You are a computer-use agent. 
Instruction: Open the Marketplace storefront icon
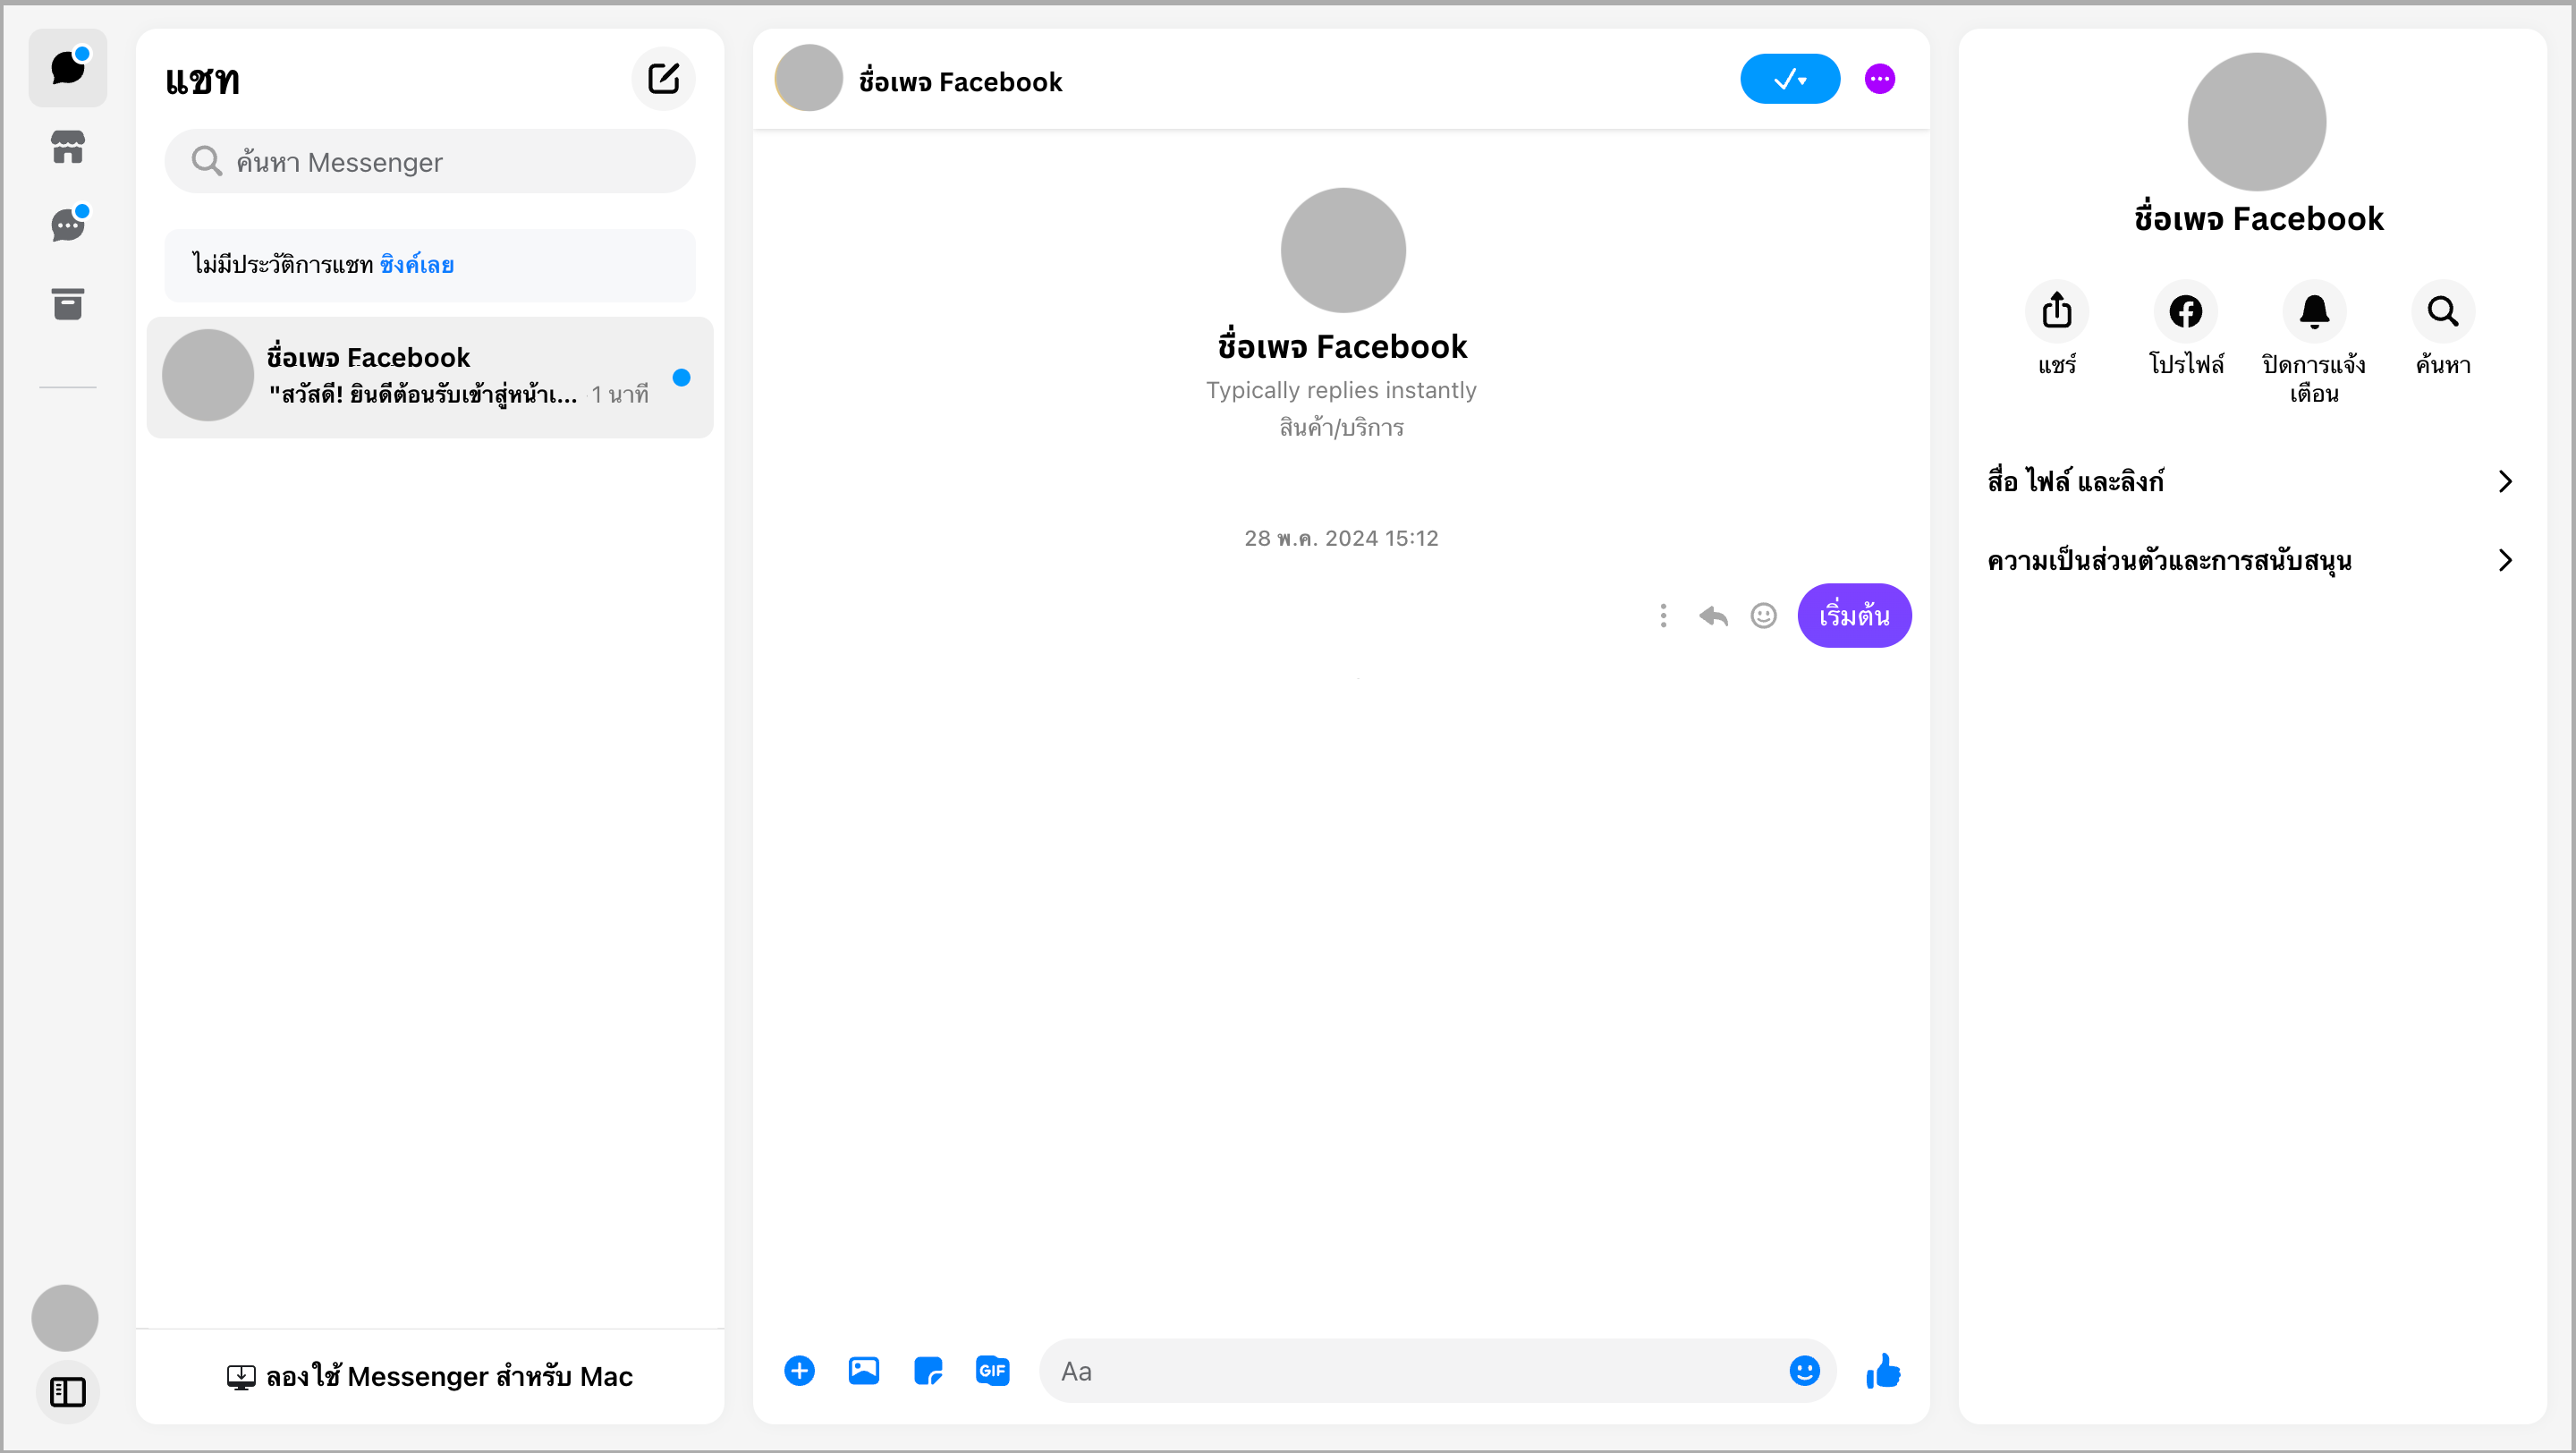point(67,147)
